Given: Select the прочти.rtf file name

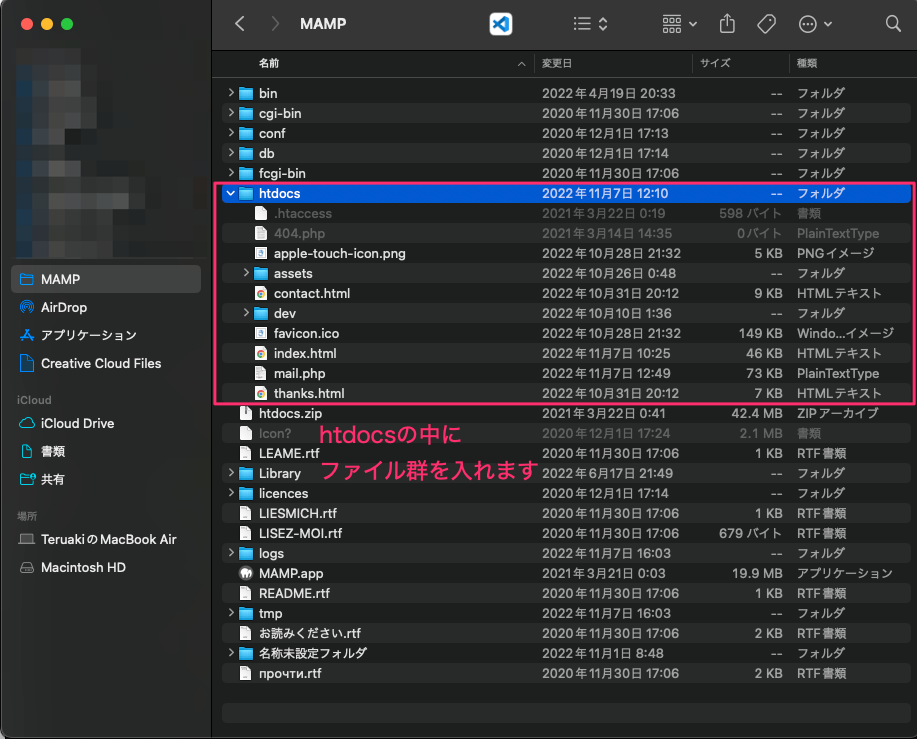Looking at the screenshot, I should (290, 673).
